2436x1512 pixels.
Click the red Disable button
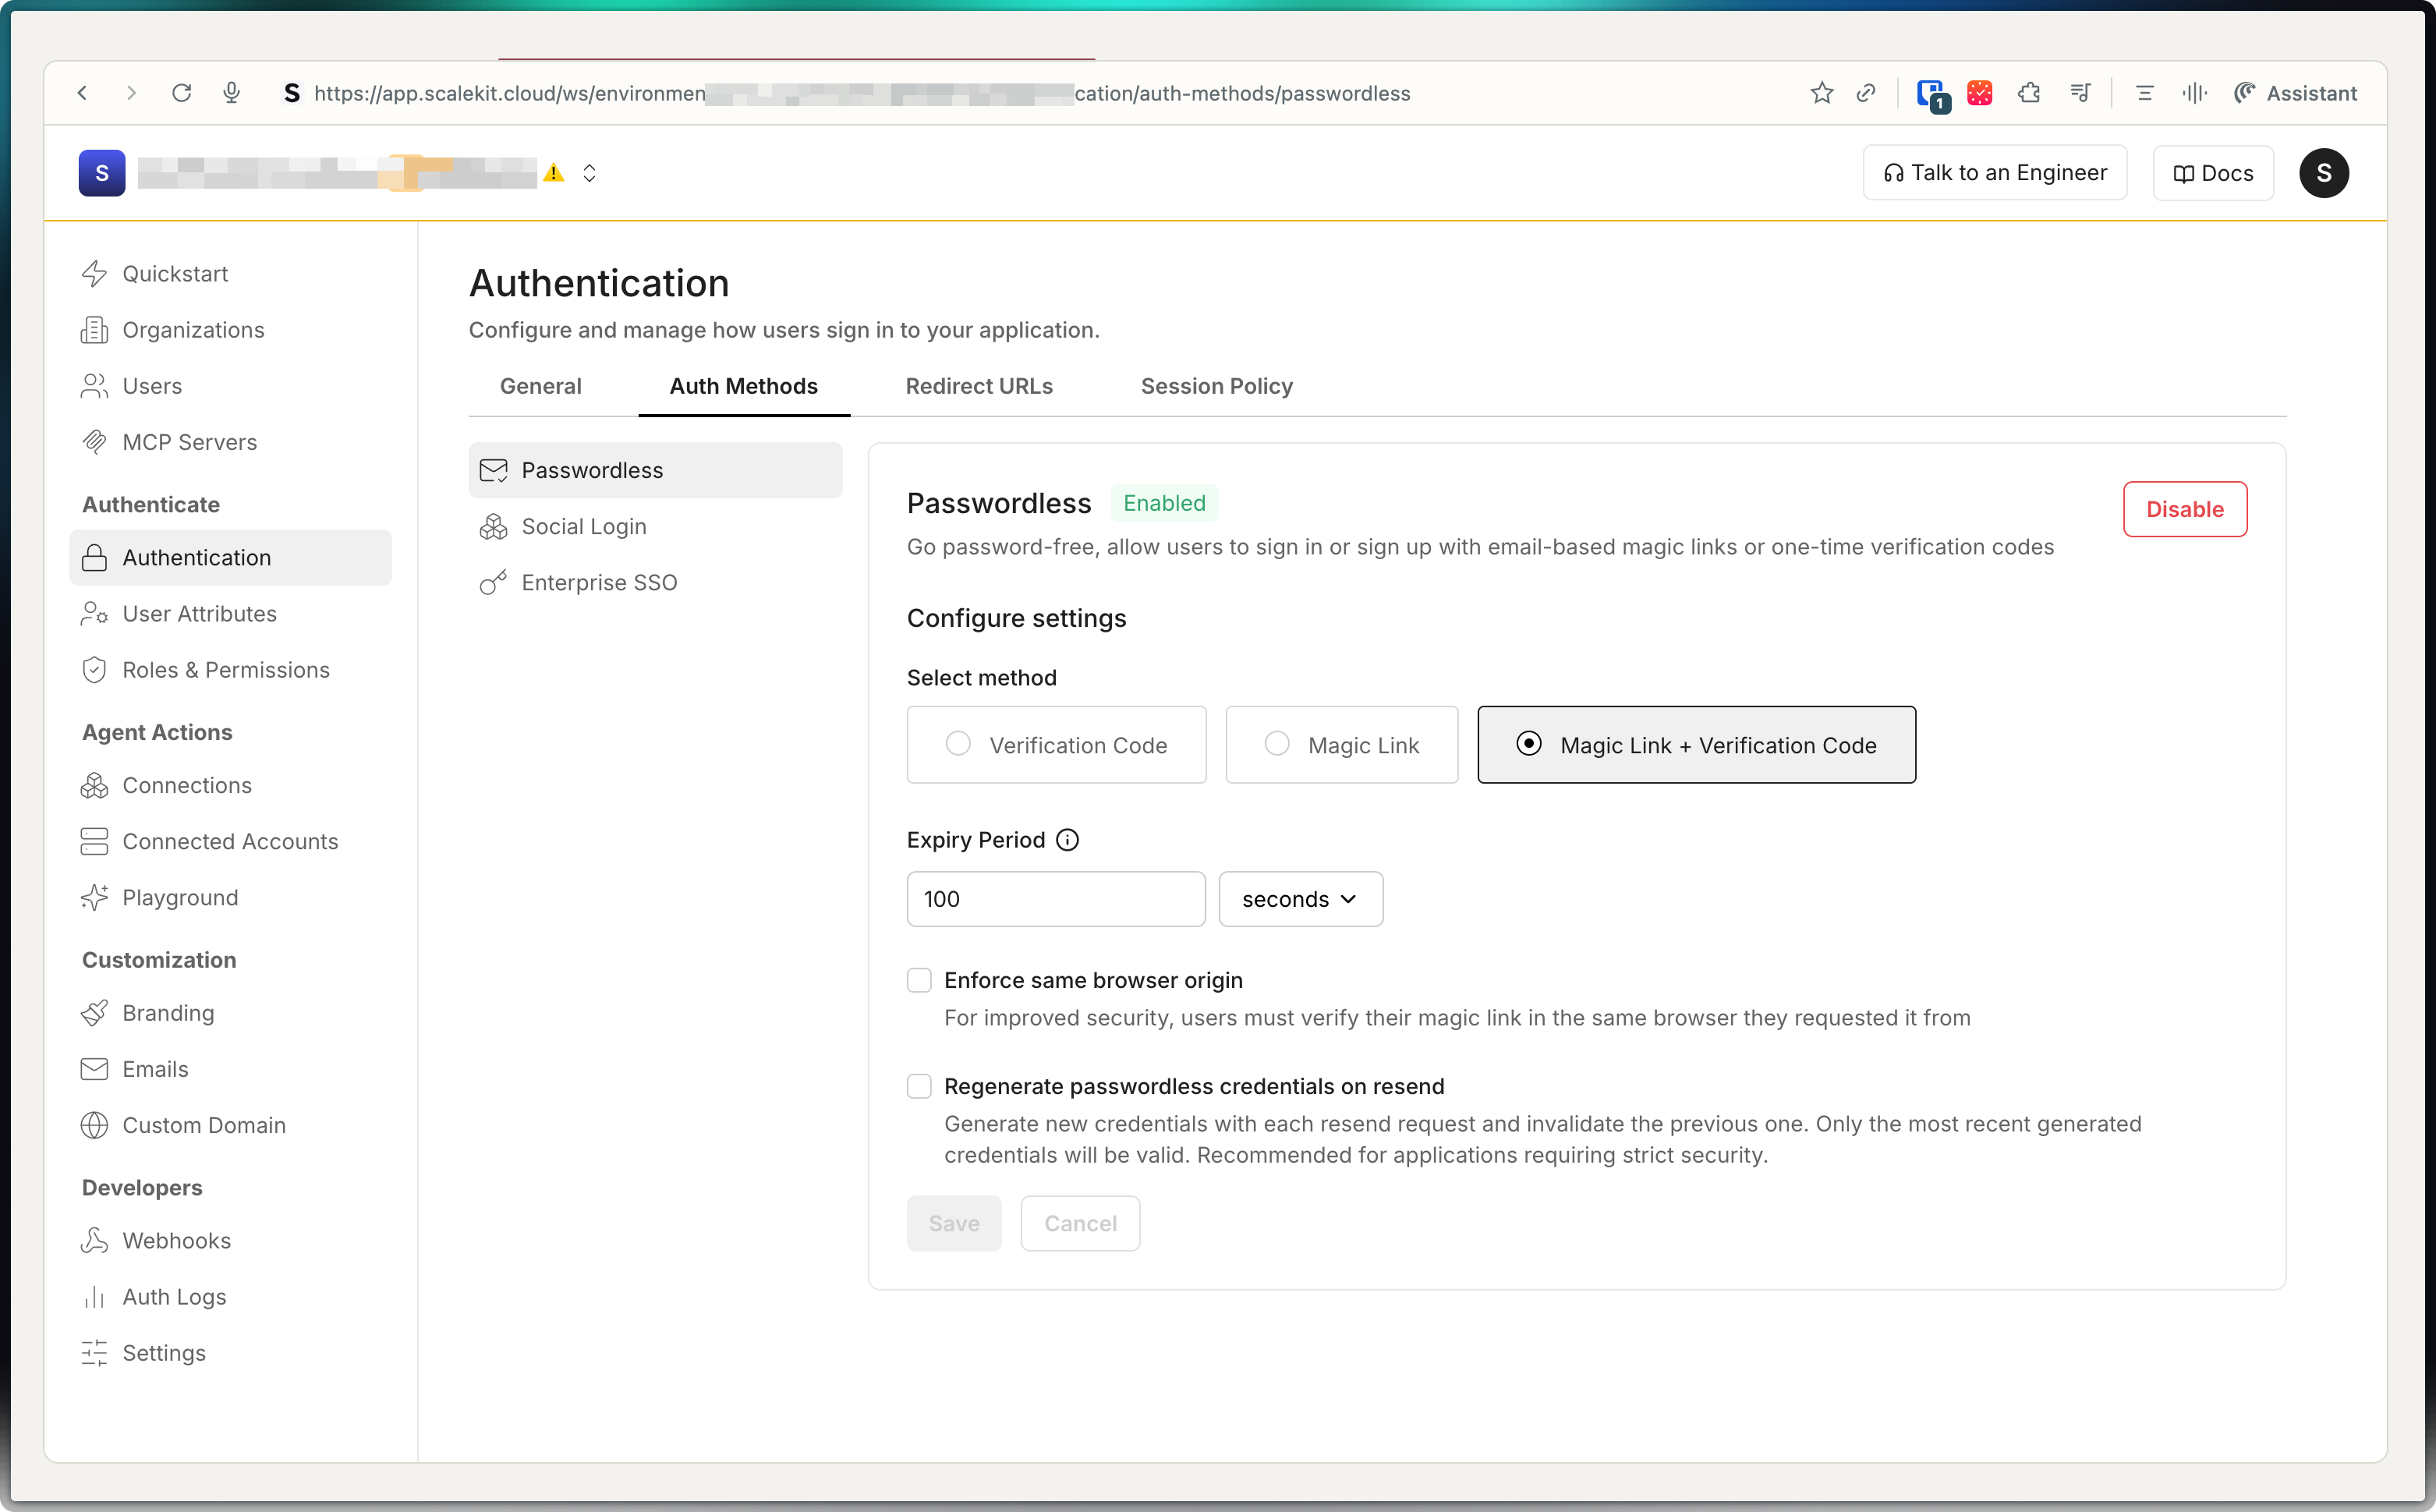(2184, 509)
